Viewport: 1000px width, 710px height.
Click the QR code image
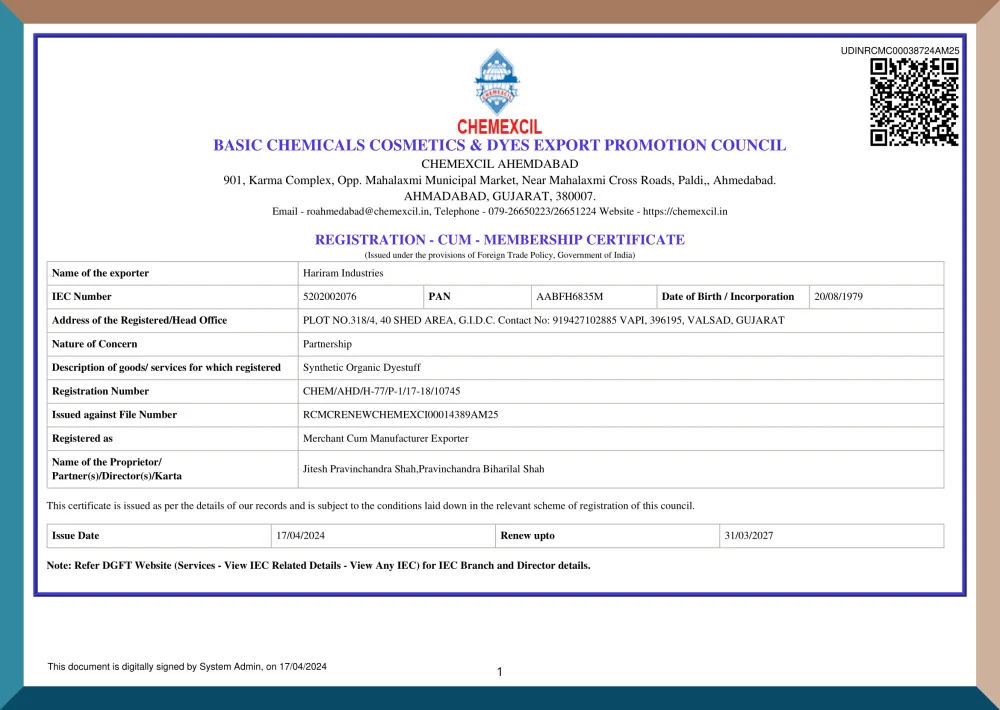click(914, 102)
